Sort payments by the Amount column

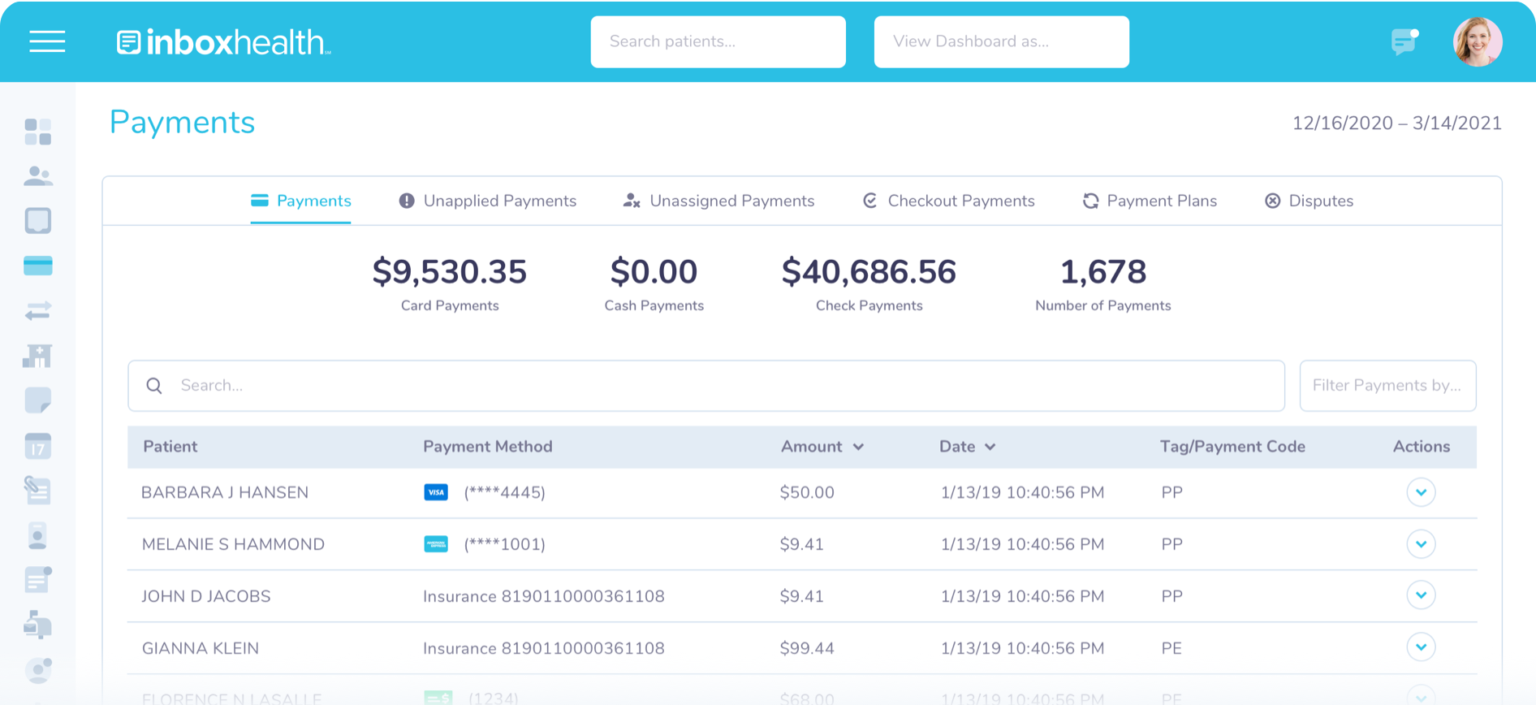(x=822, y=447)
